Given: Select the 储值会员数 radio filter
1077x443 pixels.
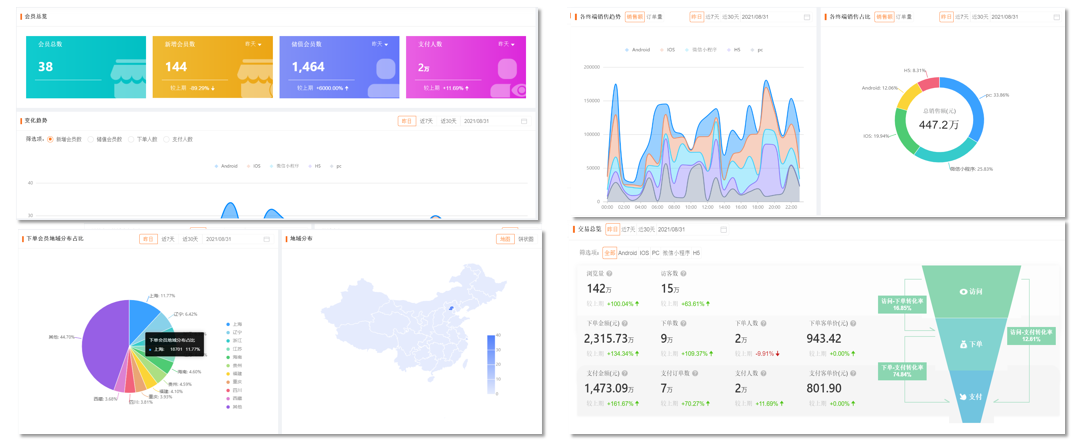Looking at the screenshot, I should coord(90,140).
